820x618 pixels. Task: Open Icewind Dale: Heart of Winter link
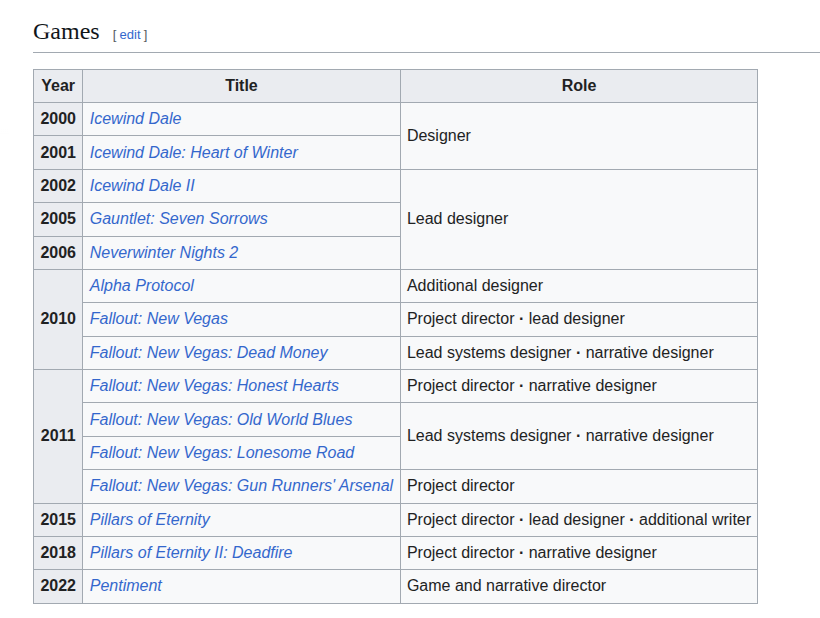pos(193,152)
